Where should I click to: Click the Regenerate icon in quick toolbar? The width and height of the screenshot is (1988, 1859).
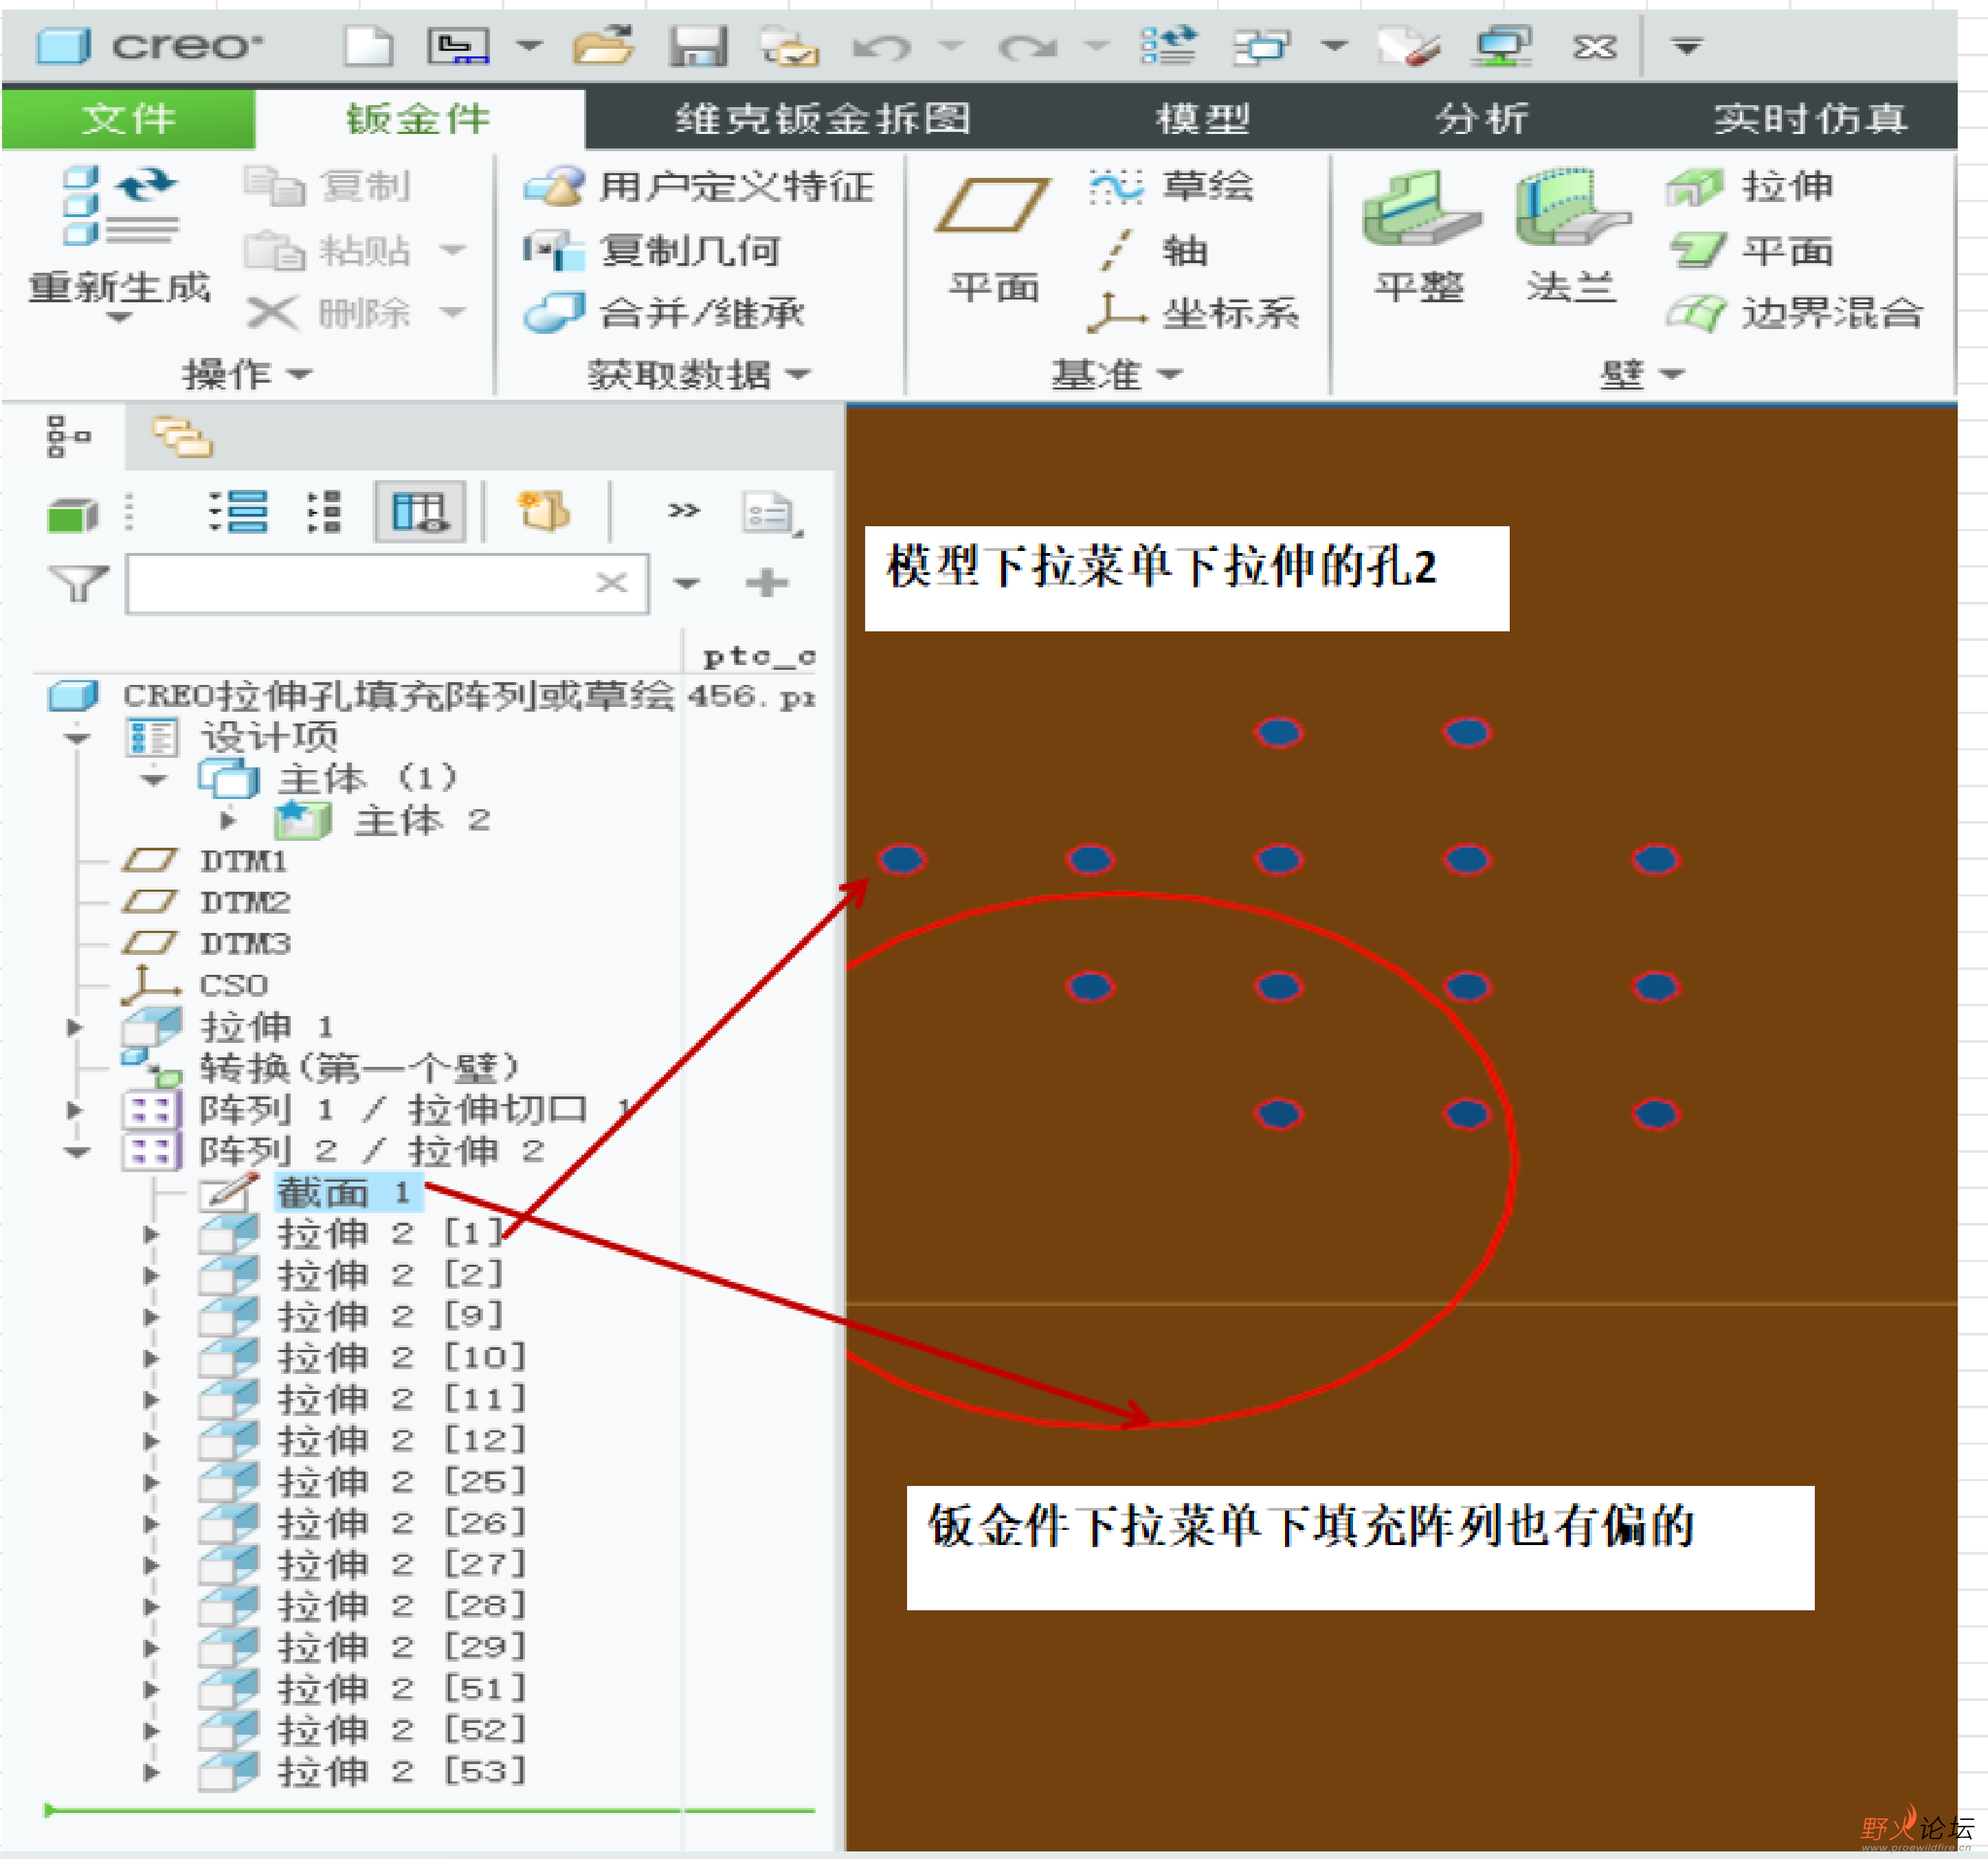coord(1169,46)
